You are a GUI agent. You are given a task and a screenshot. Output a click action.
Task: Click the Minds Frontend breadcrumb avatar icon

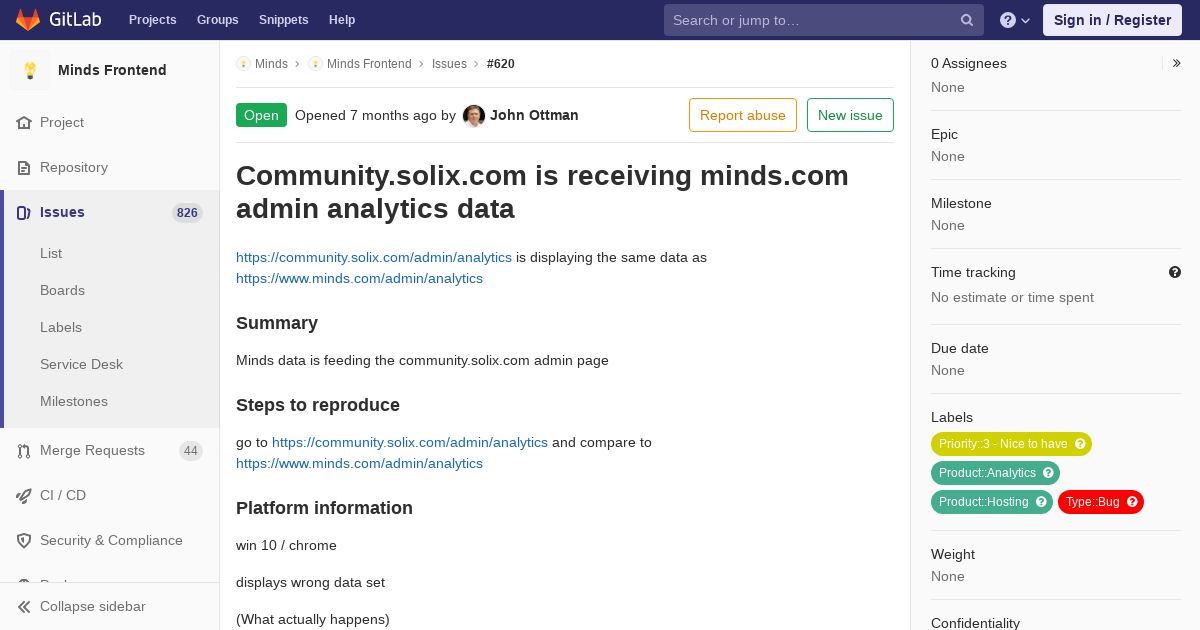tap(315, 63)
